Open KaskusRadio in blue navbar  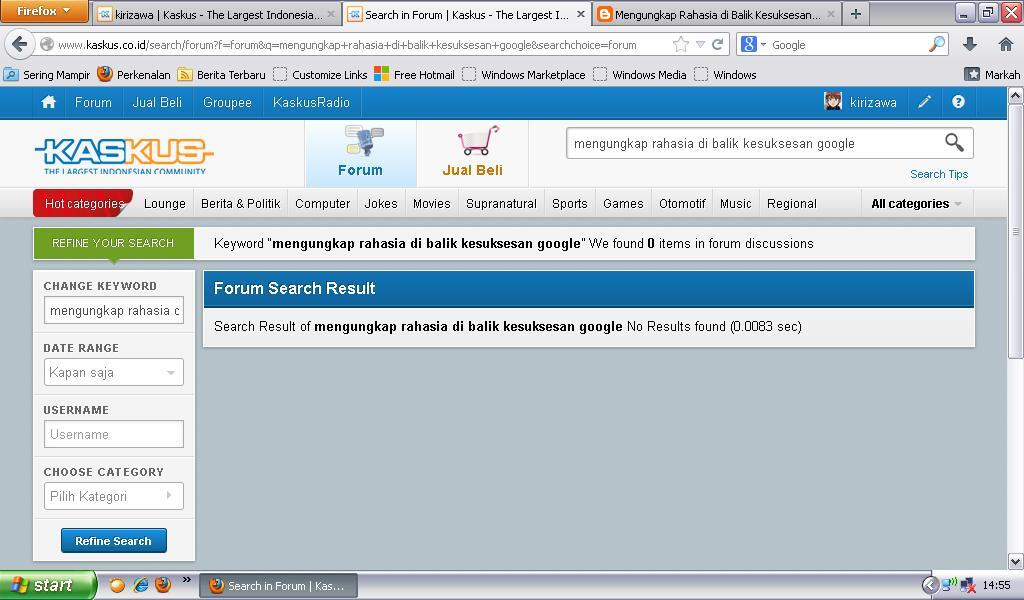312,103
